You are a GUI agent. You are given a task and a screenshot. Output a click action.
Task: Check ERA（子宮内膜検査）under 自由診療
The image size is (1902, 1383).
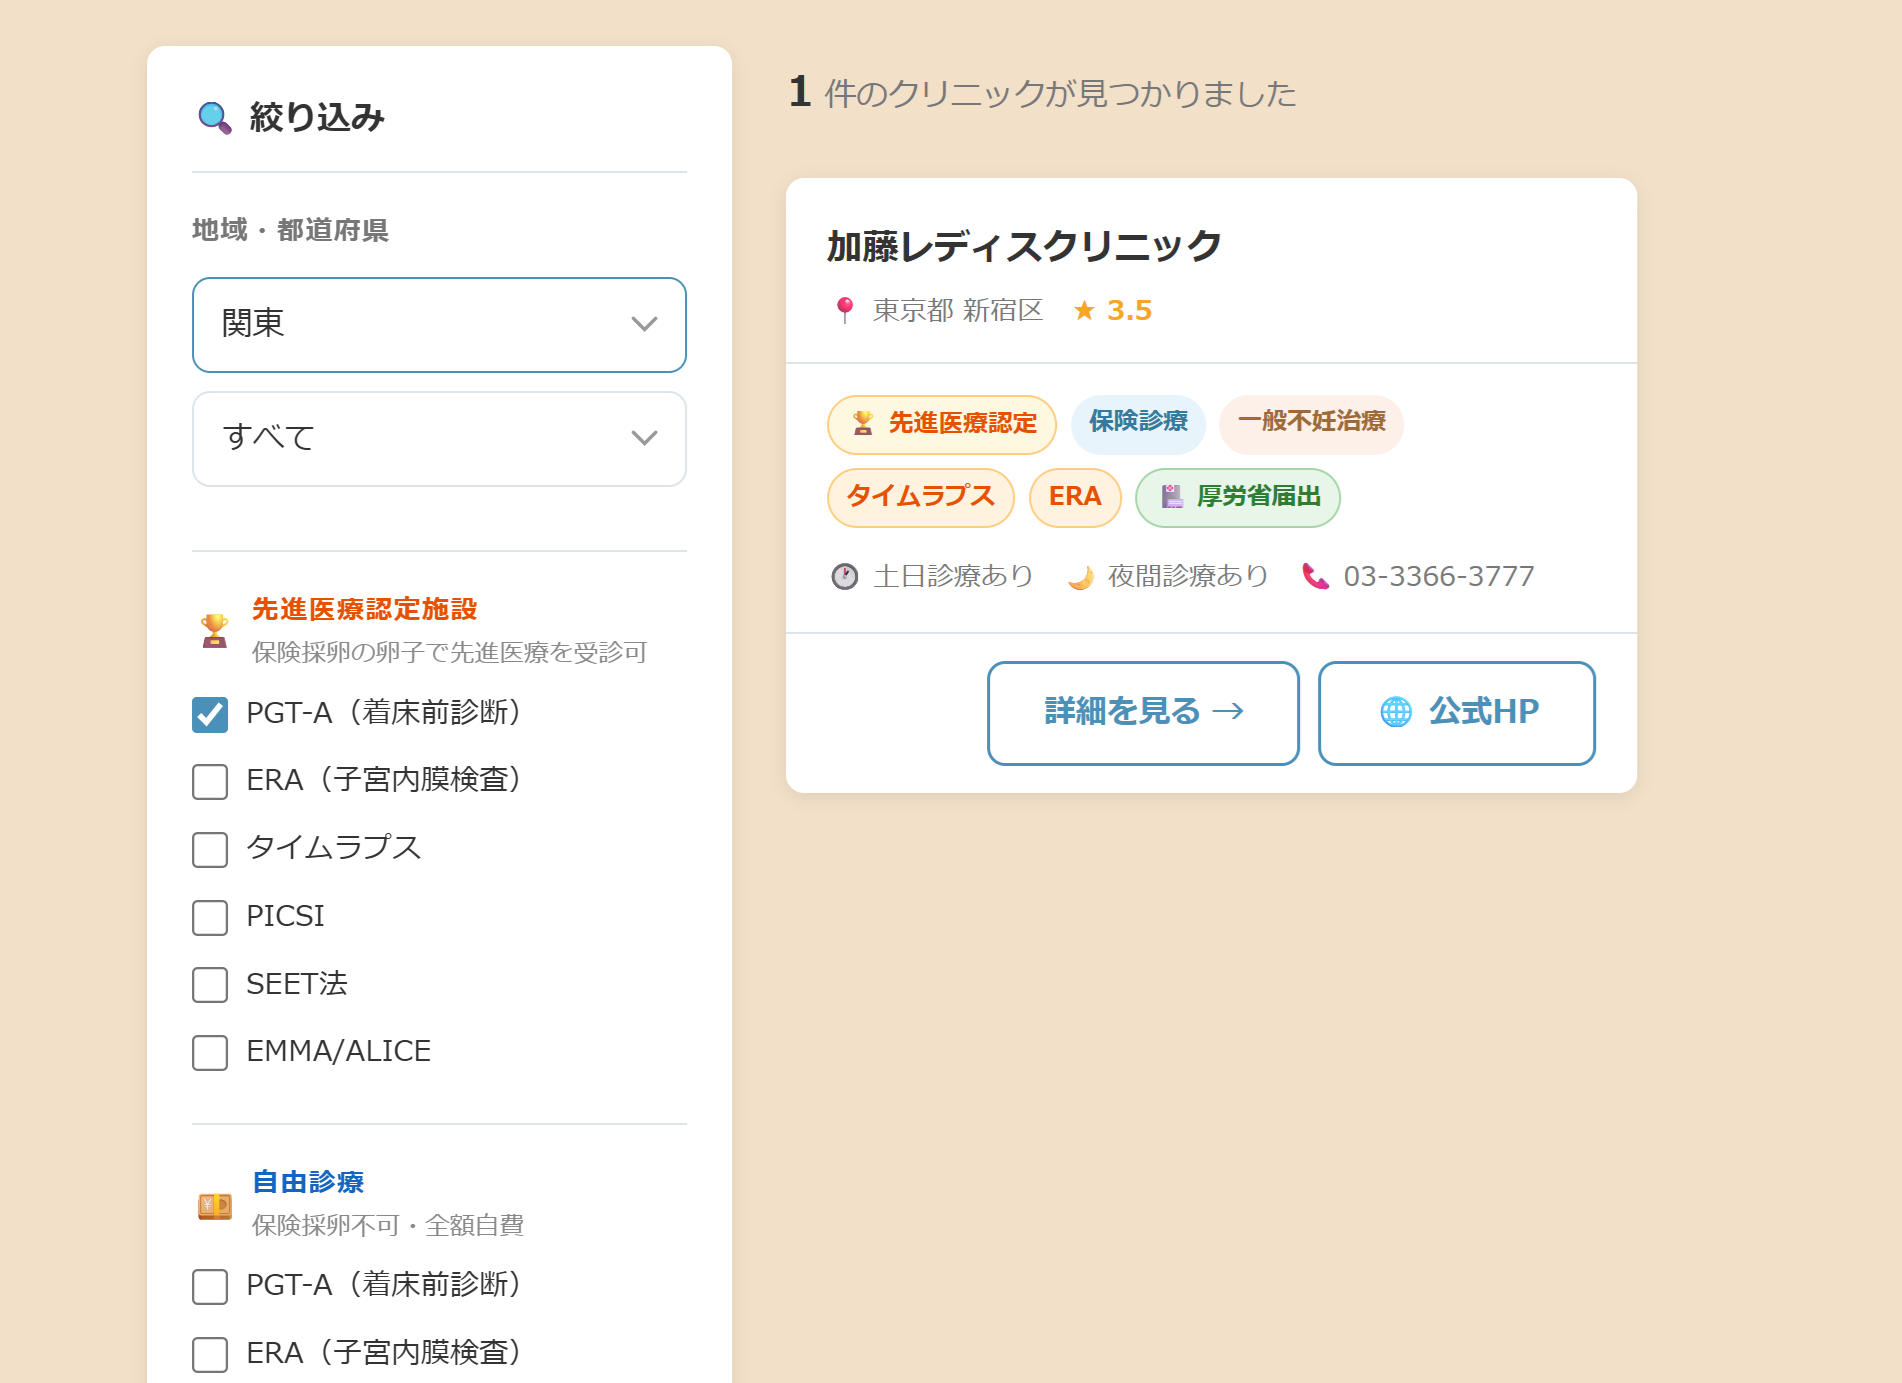click(210, 1354)
